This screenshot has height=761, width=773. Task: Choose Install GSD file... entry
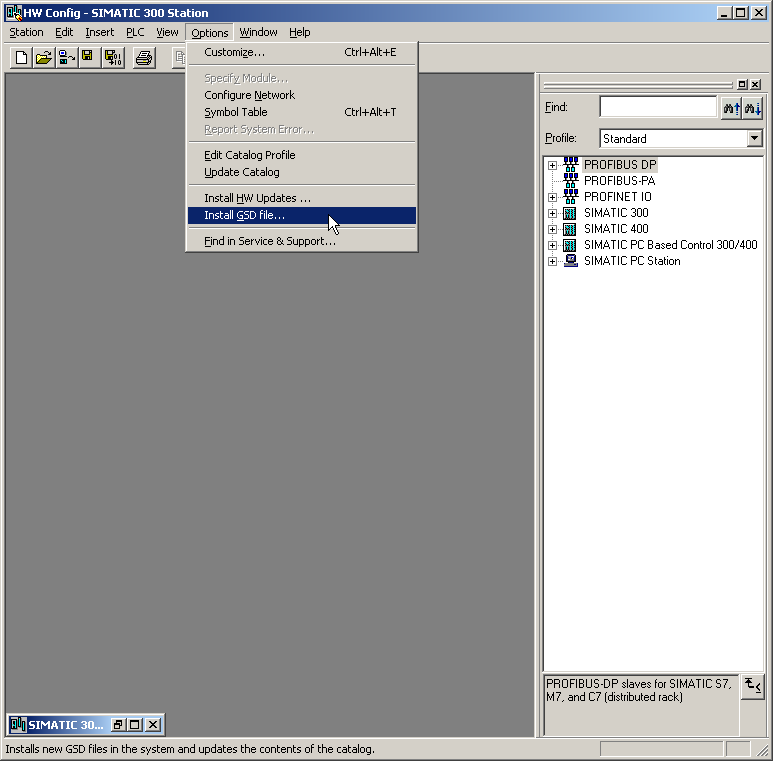click(x=302, y=215)
